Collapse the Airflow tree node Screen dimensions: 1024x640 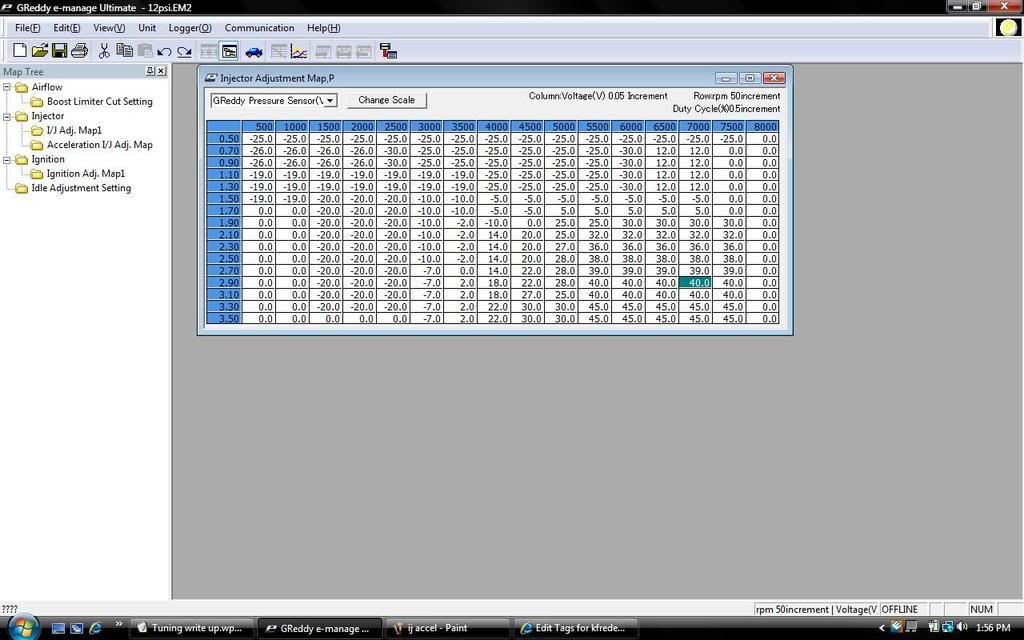7,87
